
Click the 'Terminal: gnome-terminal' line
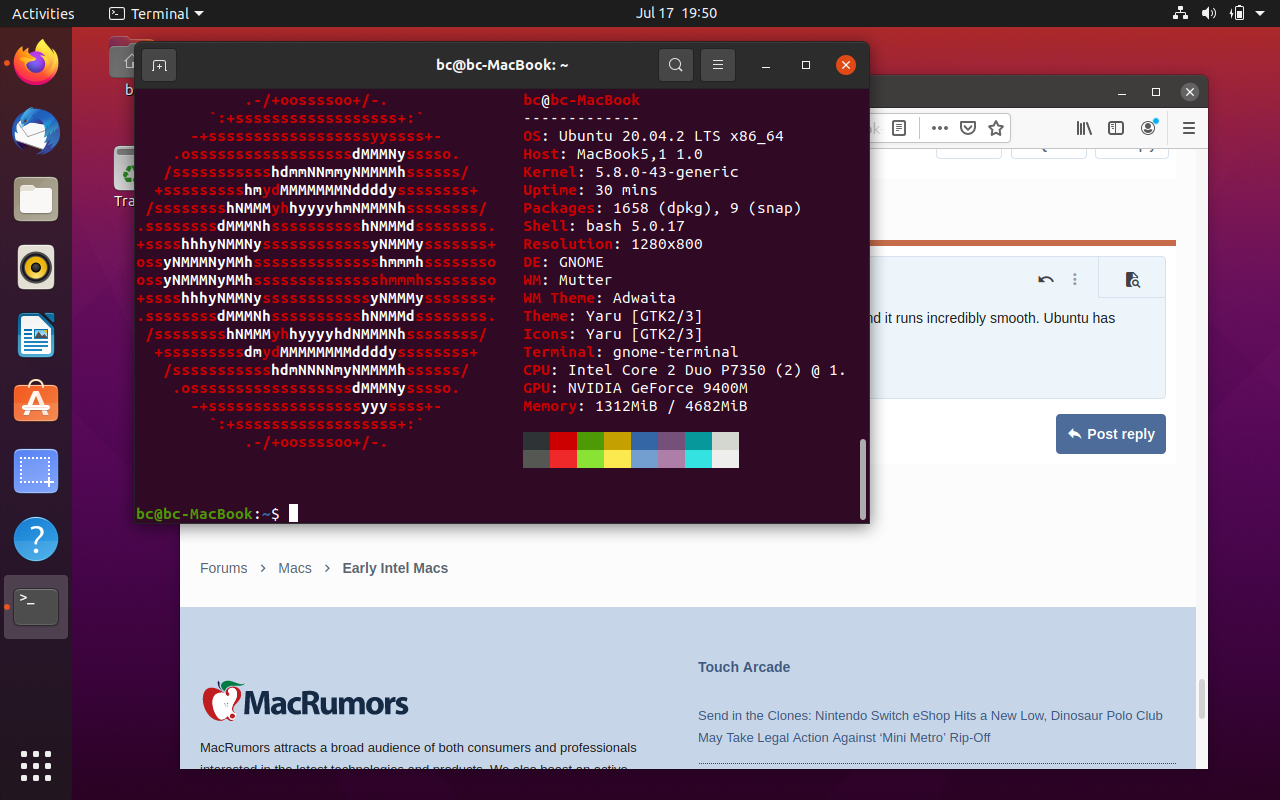point(631,352)
